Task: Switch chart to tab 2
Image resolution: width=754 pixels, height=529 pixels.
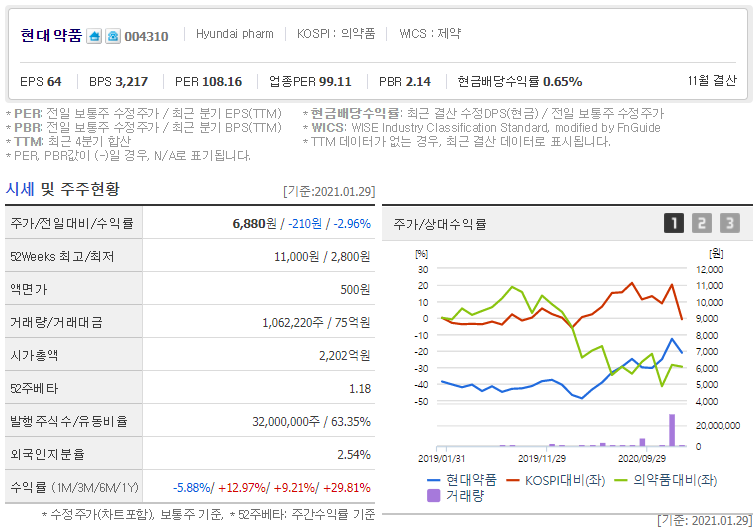Action: tap(702, 223)
